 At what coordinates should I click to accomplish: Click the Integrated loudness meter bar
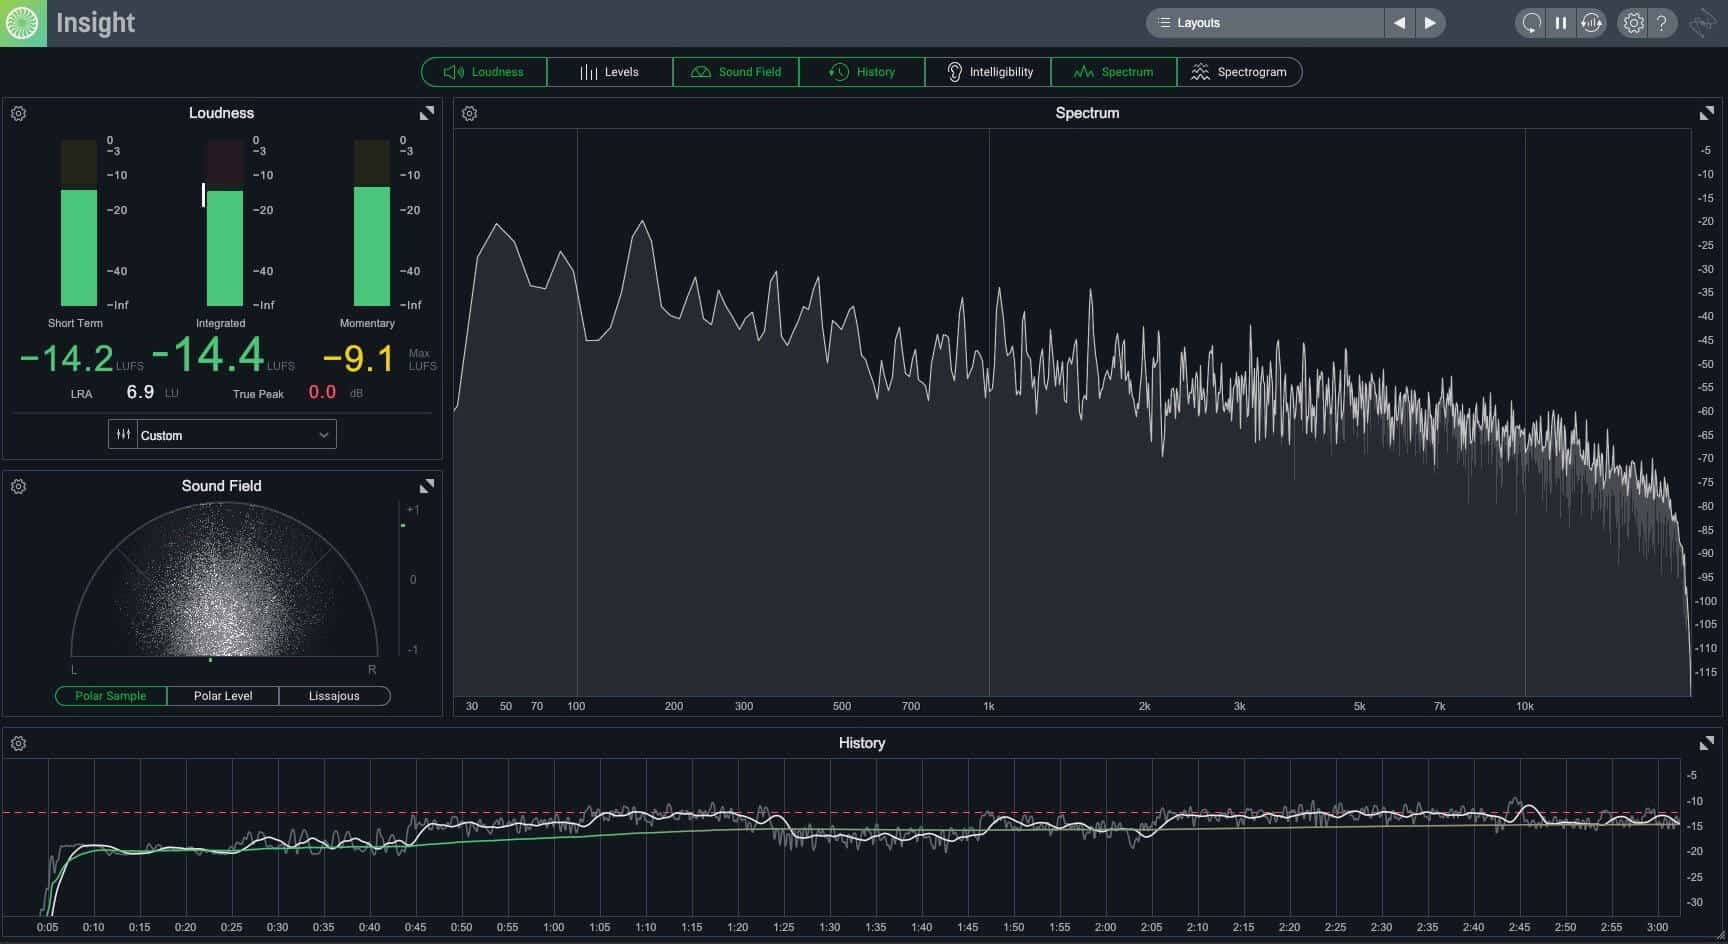coord(225,223)
